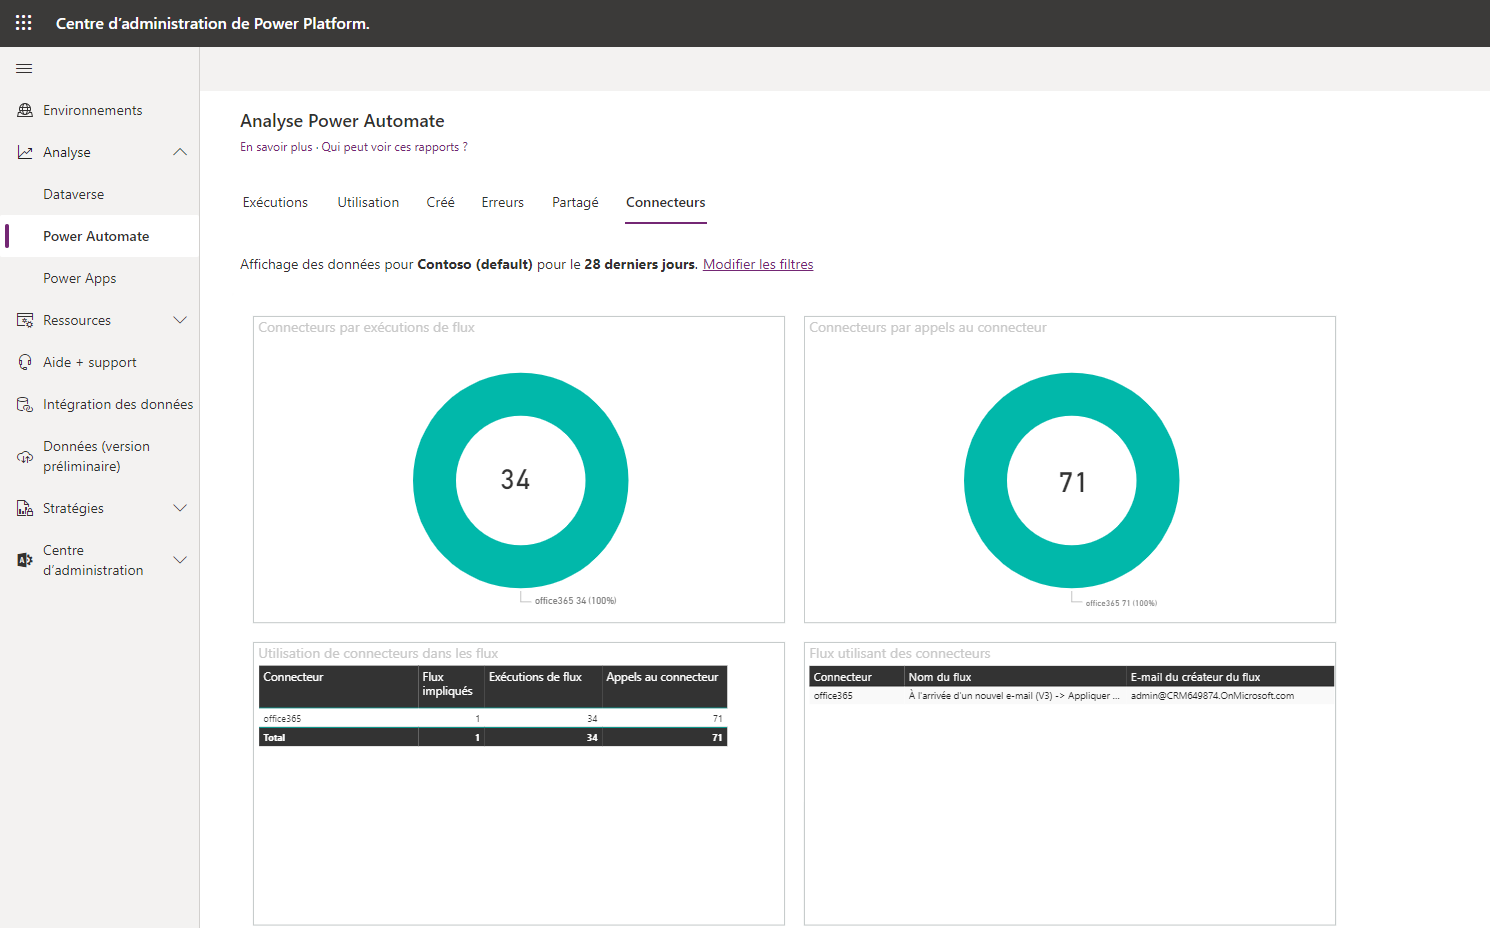Switch to the Créé tab

[x=440, y=202]
